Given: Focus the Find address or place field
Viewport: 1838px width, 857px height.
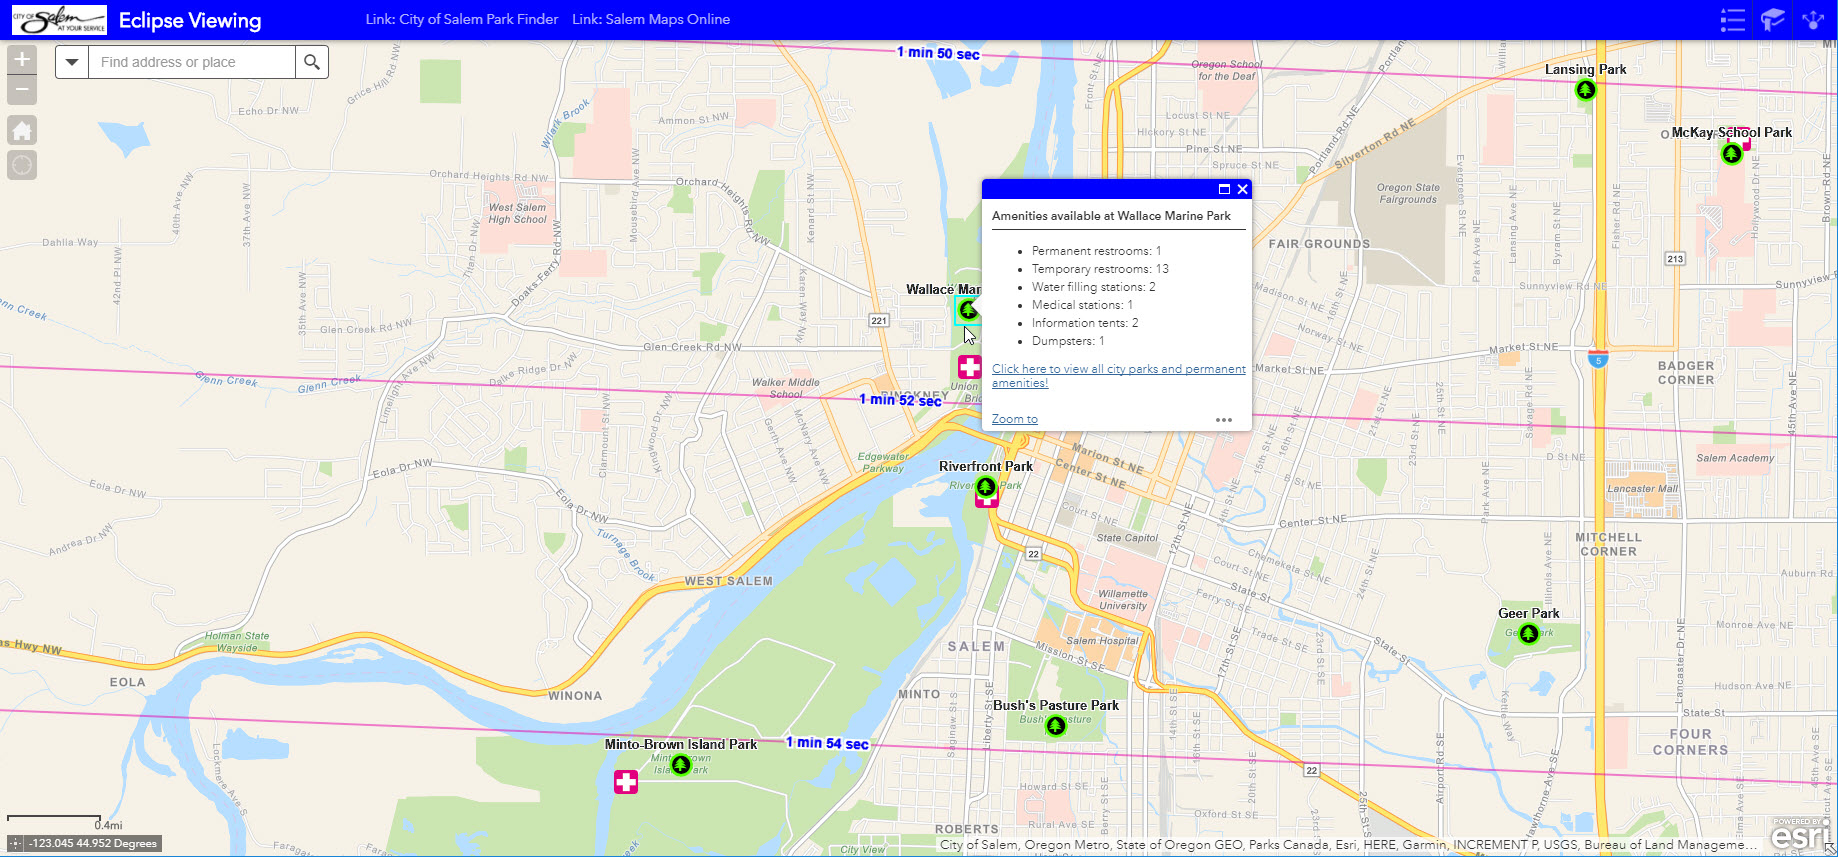Looking at the screenshot, I should (x=192, y=62).
